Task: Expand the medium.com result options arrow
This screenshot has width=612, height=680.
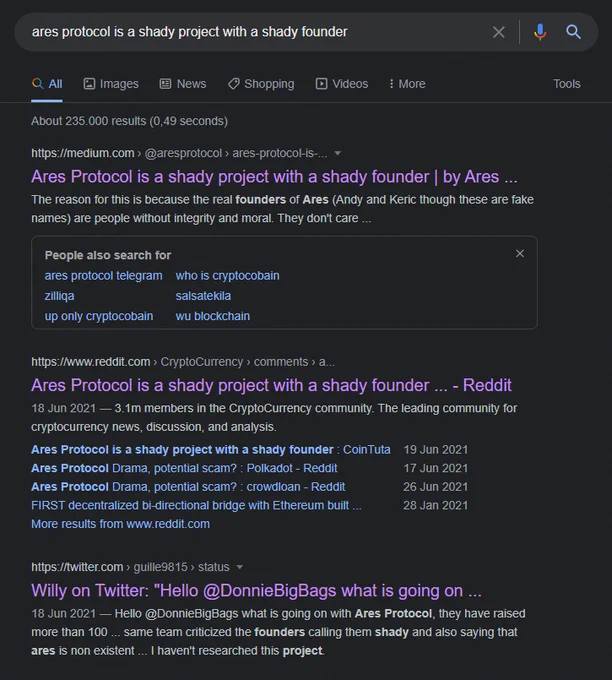Action: click(337, 153)
